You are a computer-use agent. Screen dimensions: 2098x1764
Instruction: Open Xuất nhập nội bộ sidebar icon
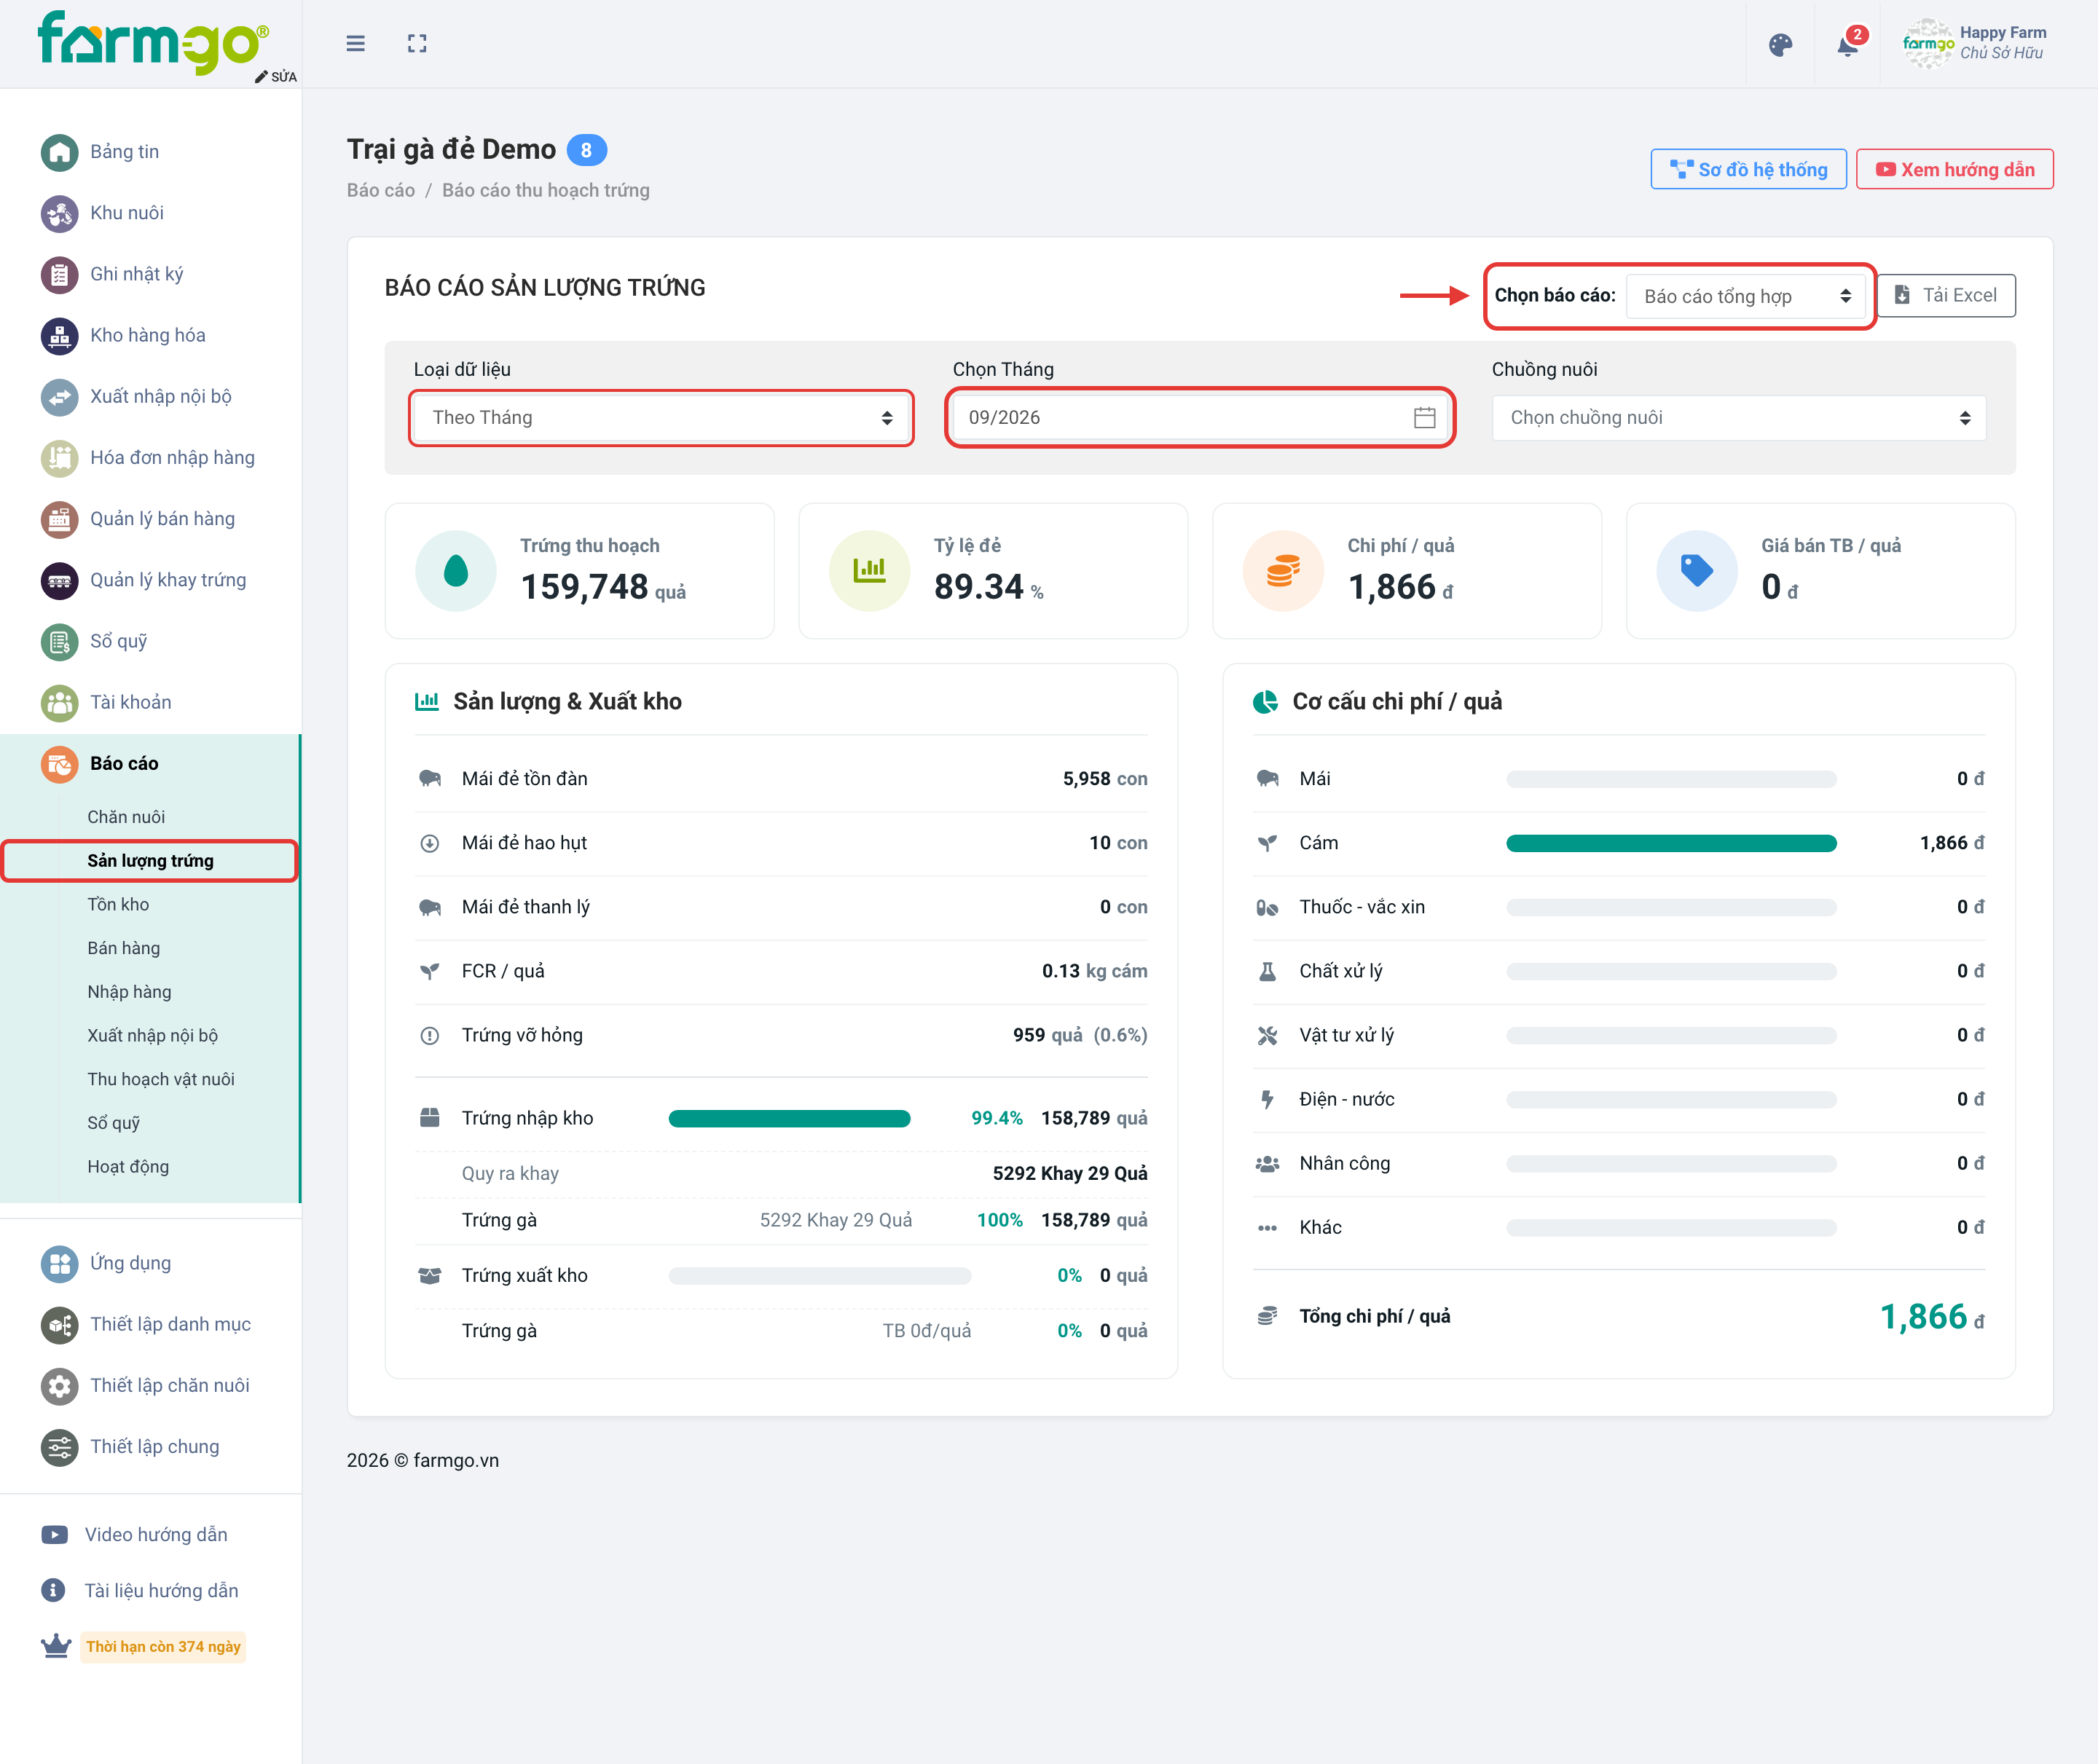(59, 396)
